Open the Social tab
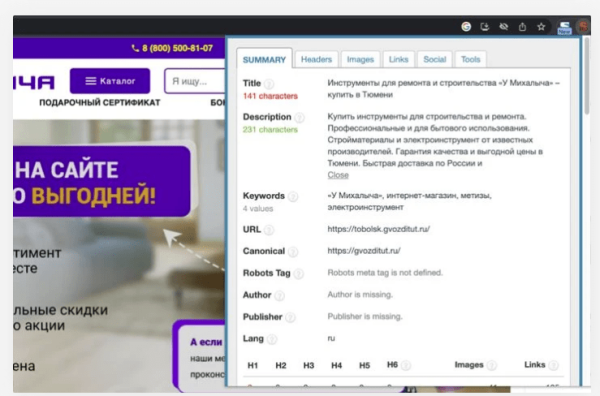Screen dimensions: 600x396 pyautogui.click(x=435, y=59)
